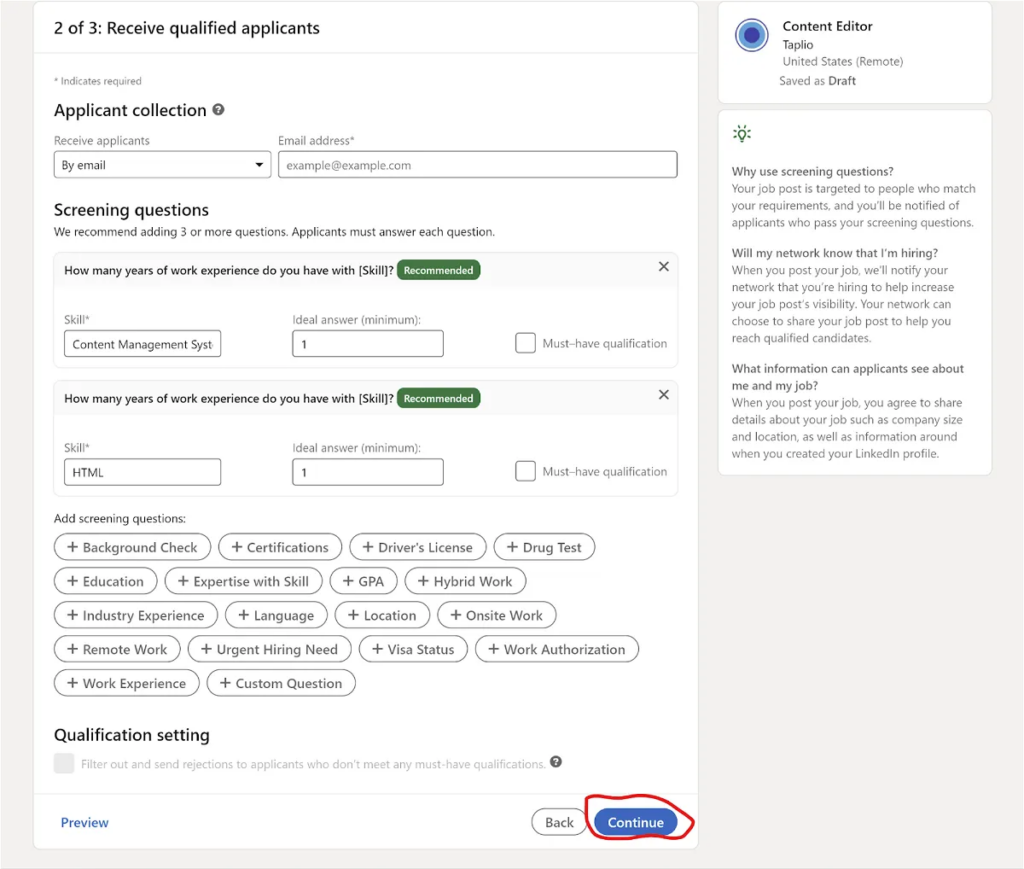Image resolution: width=1024 pixels, height=869 pixels.
Task: Click the Email address input field
Action: 477,165
